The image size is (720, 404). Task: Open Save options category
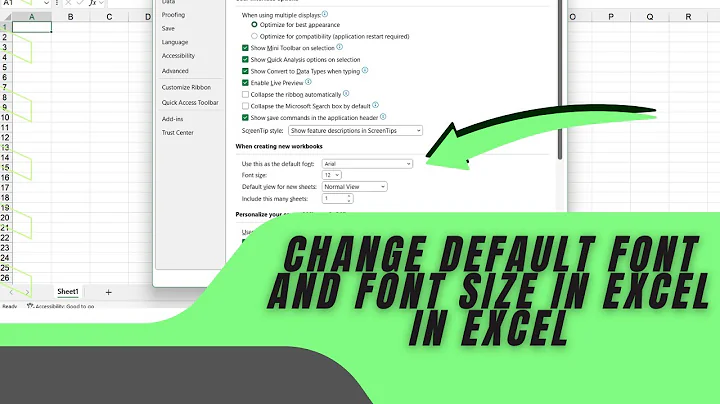(168, 28)
